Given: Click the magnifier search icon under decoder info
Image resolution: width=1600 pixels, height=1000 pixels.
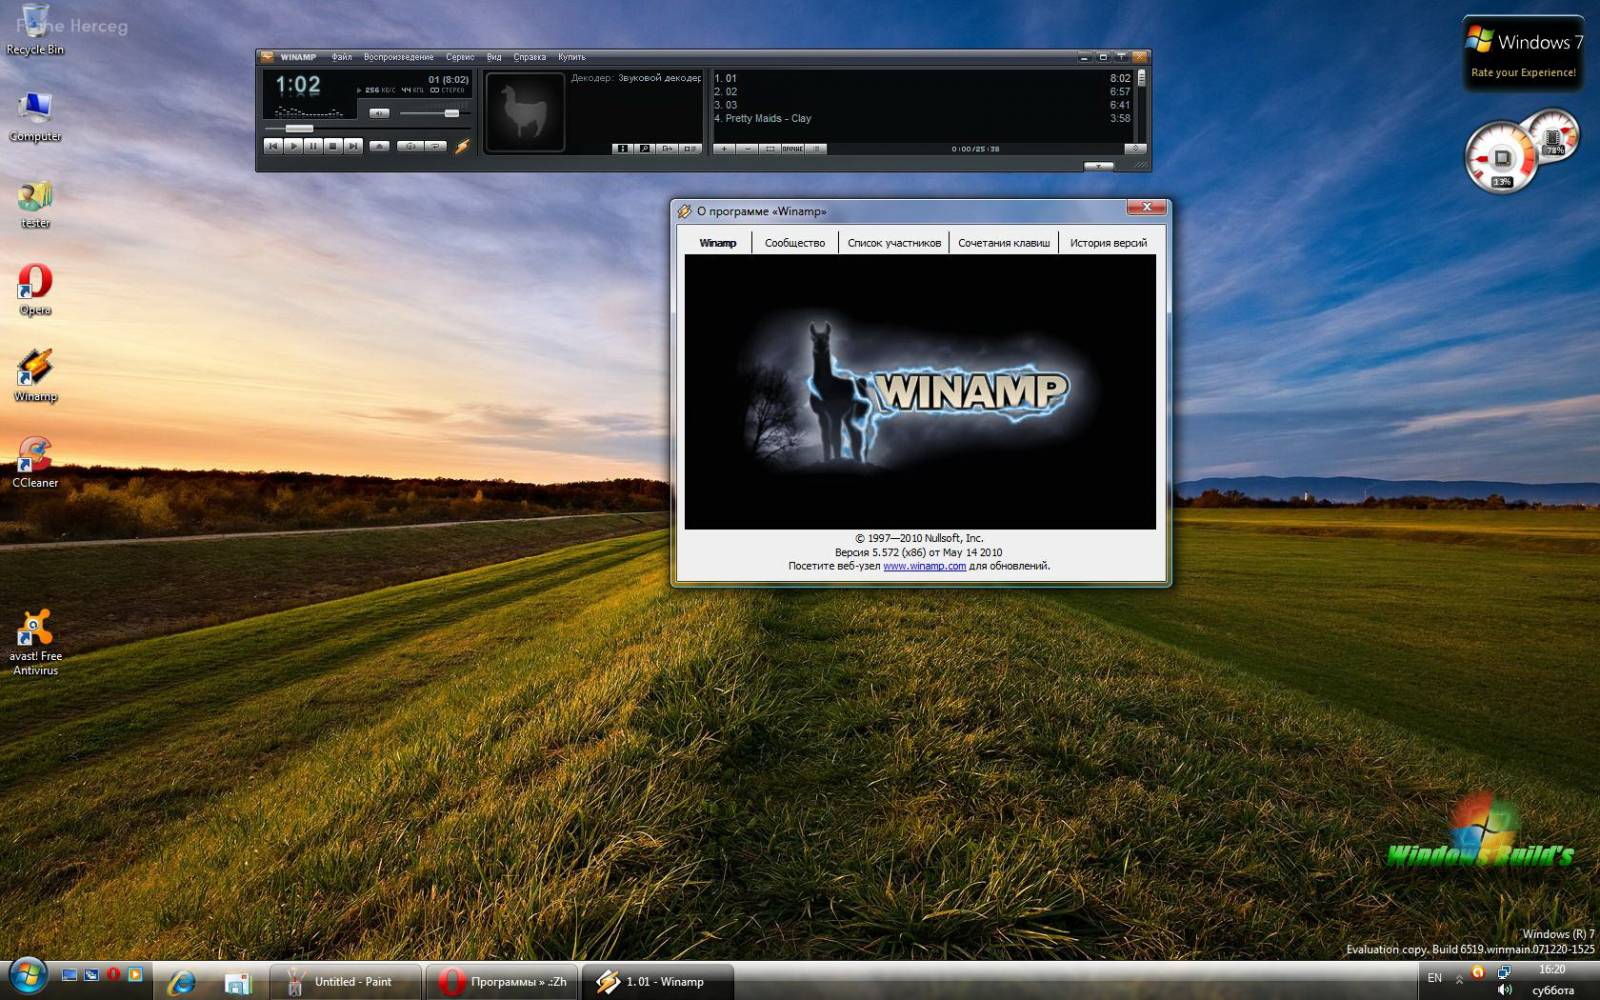Looking at the screenshot, I should pos(645,148).
